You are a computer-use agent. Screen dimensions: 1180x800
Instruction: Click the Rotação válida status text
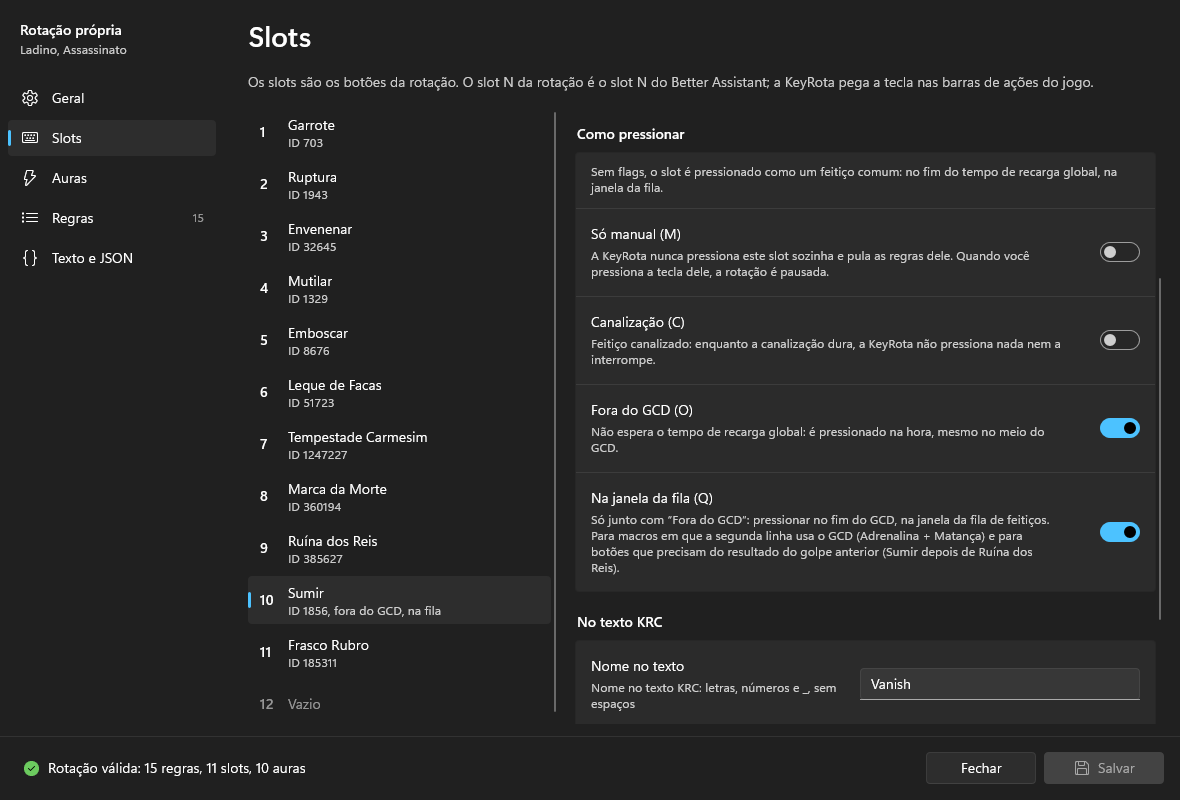[177, 768]
